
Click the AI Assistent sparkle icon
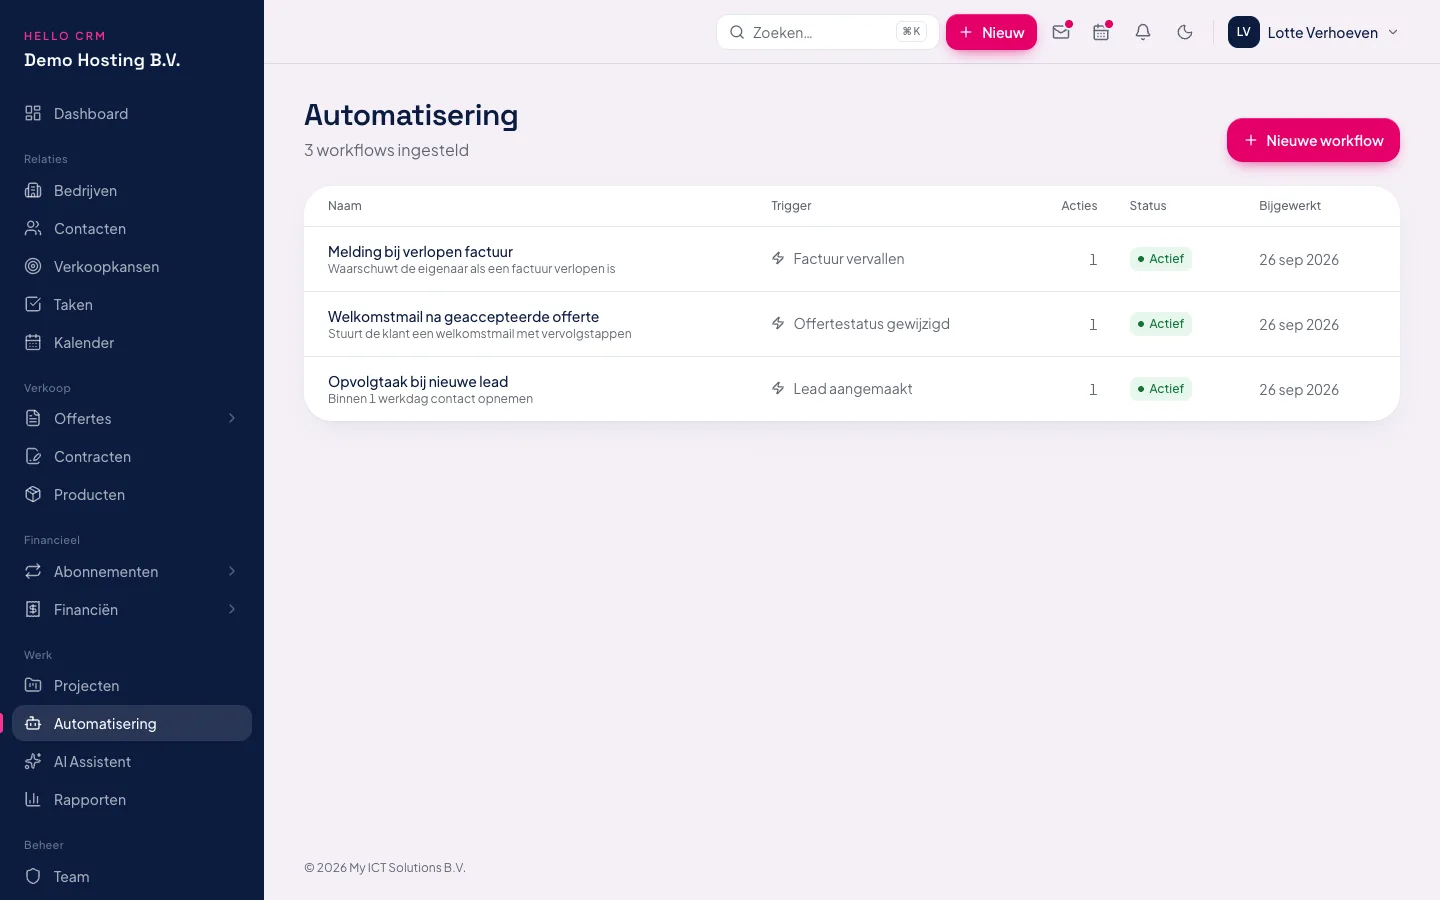[33, 761]
